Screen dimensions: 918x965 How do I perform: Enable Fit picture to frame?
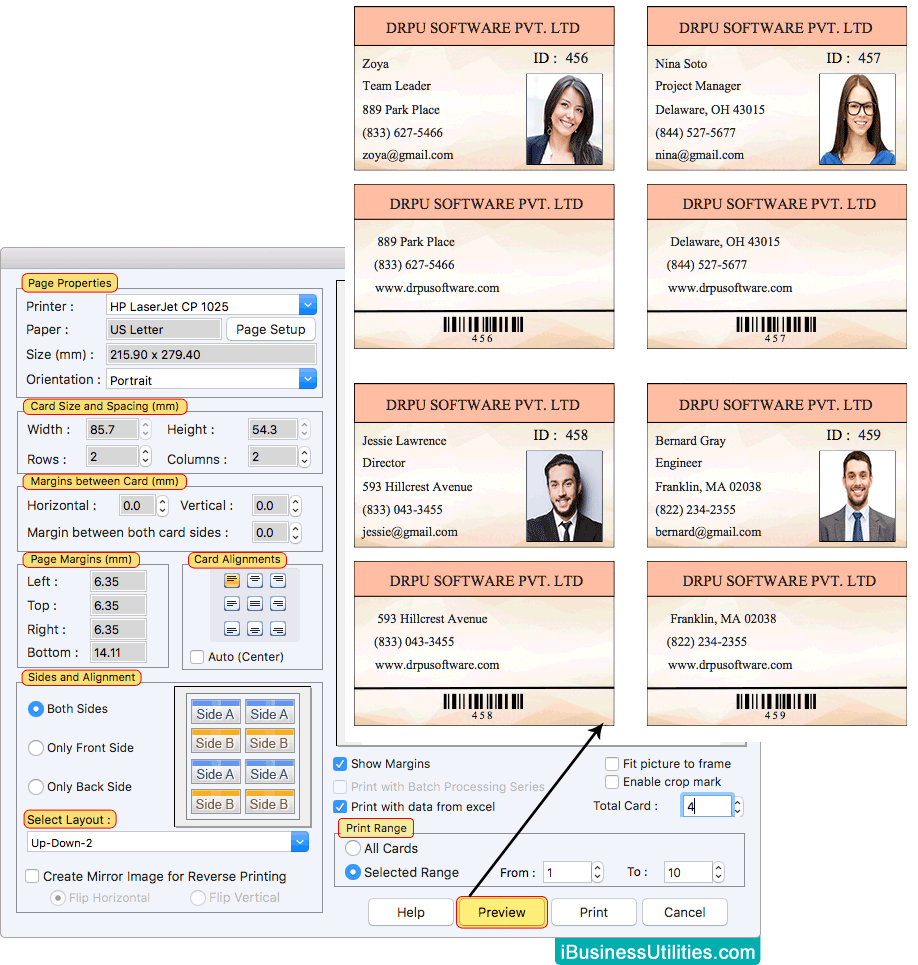pos(612,764)
